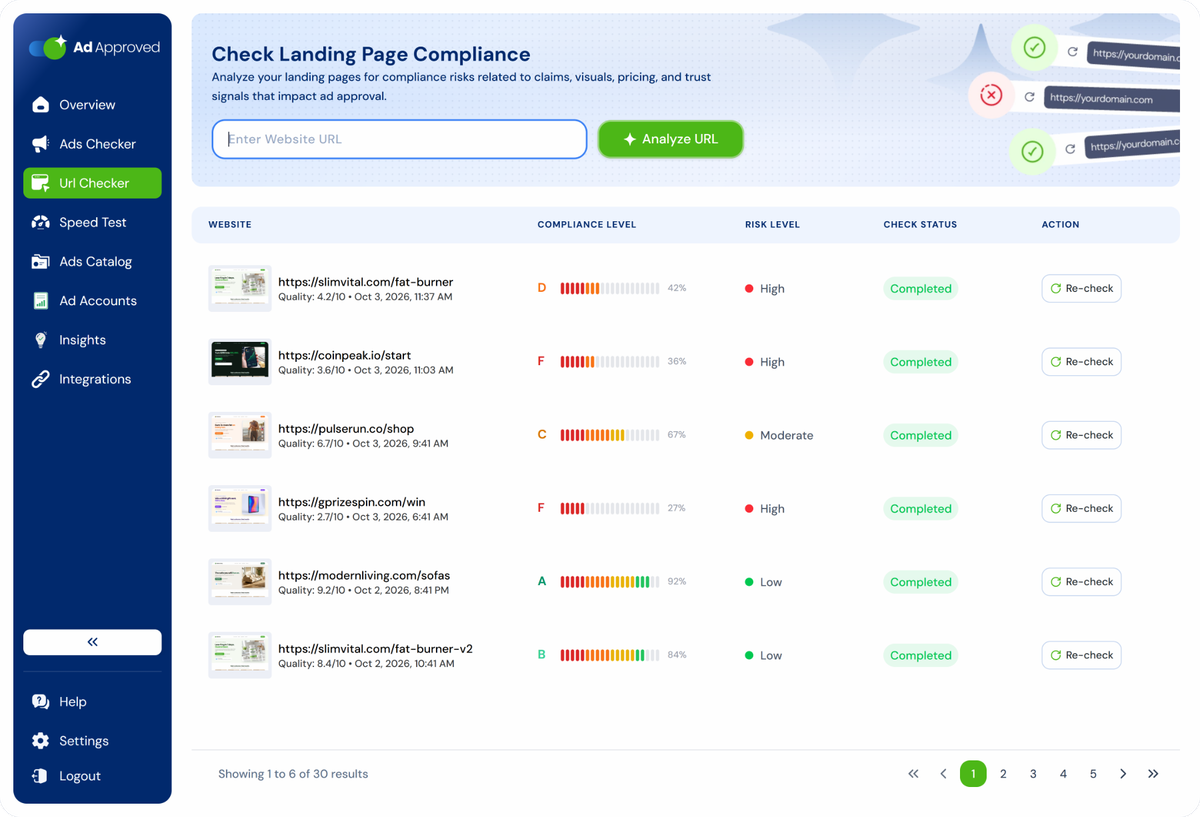1200x817 pixels.
Task: Go to next results page
Action: coord(1123,774)
